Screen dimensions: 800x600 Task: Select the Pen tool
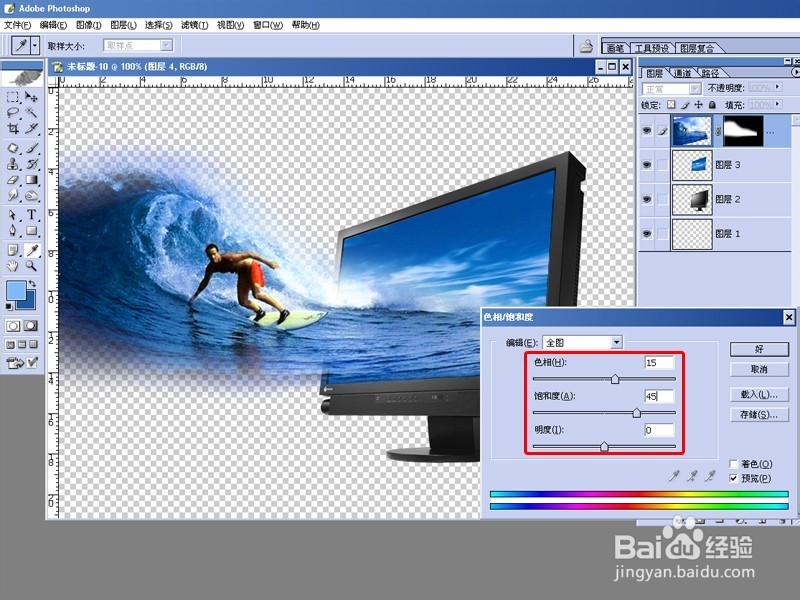[x=13, y=231]
